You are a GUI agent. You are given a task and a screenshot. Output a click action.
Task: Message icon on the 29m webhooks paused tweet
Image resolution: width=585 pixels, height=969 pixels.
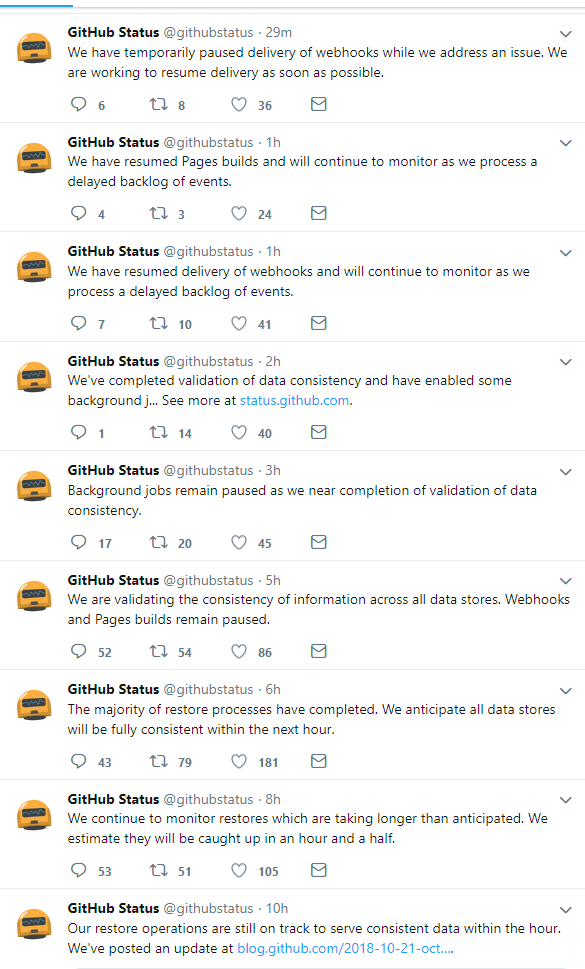point(319,104)
